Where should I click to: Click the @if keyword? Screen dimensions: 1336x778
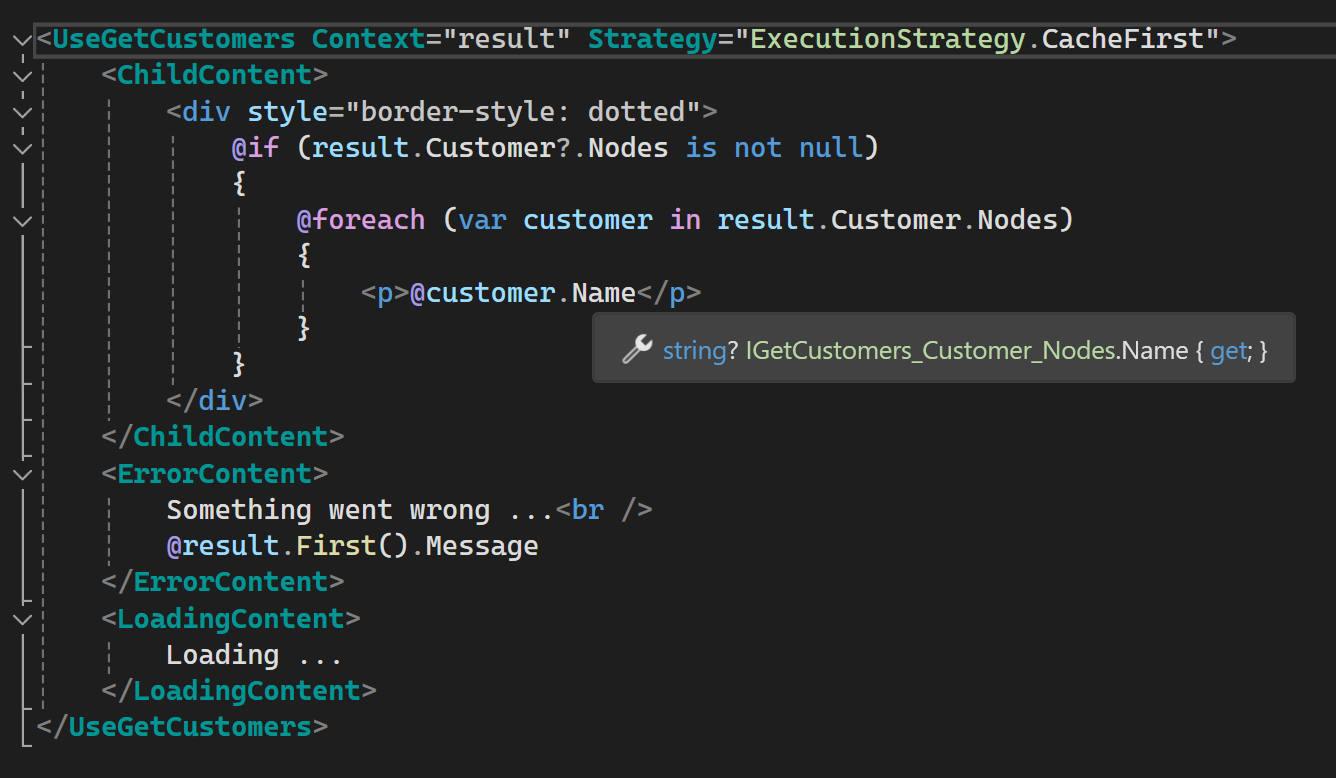click(x=255, y=149)
